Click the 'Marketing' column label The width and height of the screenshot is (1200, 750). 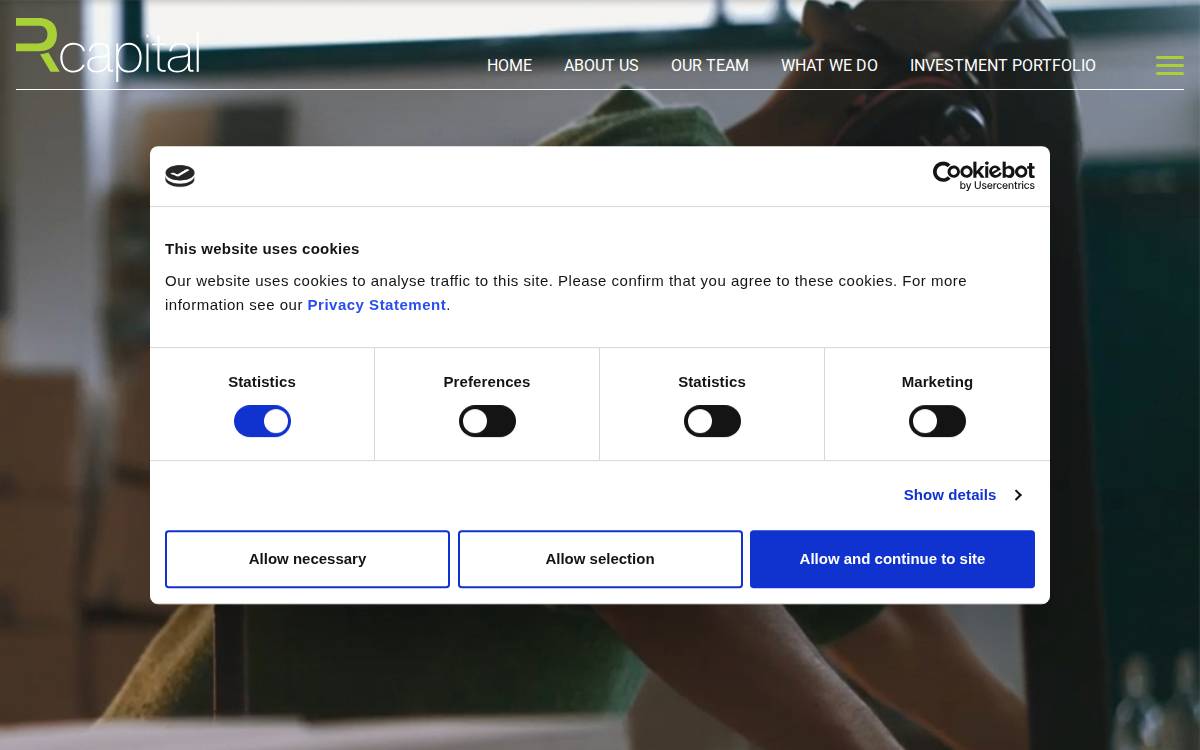coord(937,382)
